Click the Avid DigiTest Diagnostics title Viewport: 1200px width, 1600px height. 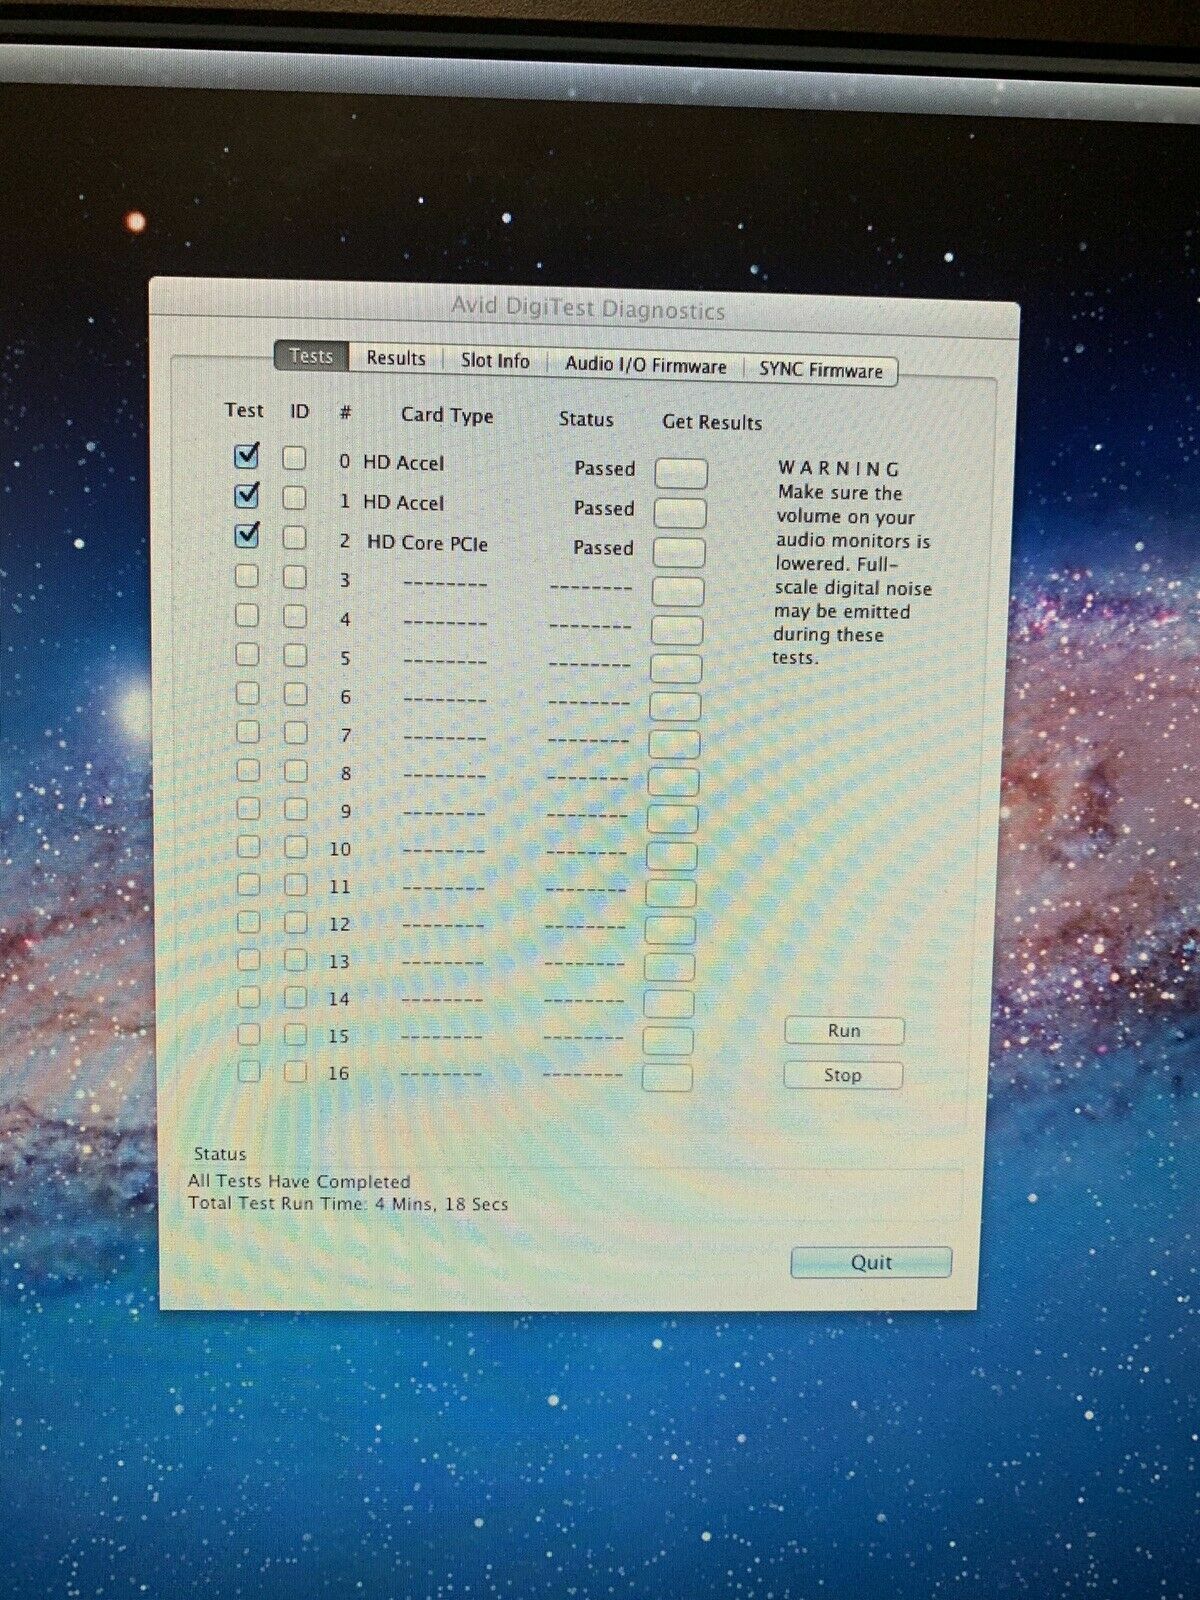tap(588, 309)
